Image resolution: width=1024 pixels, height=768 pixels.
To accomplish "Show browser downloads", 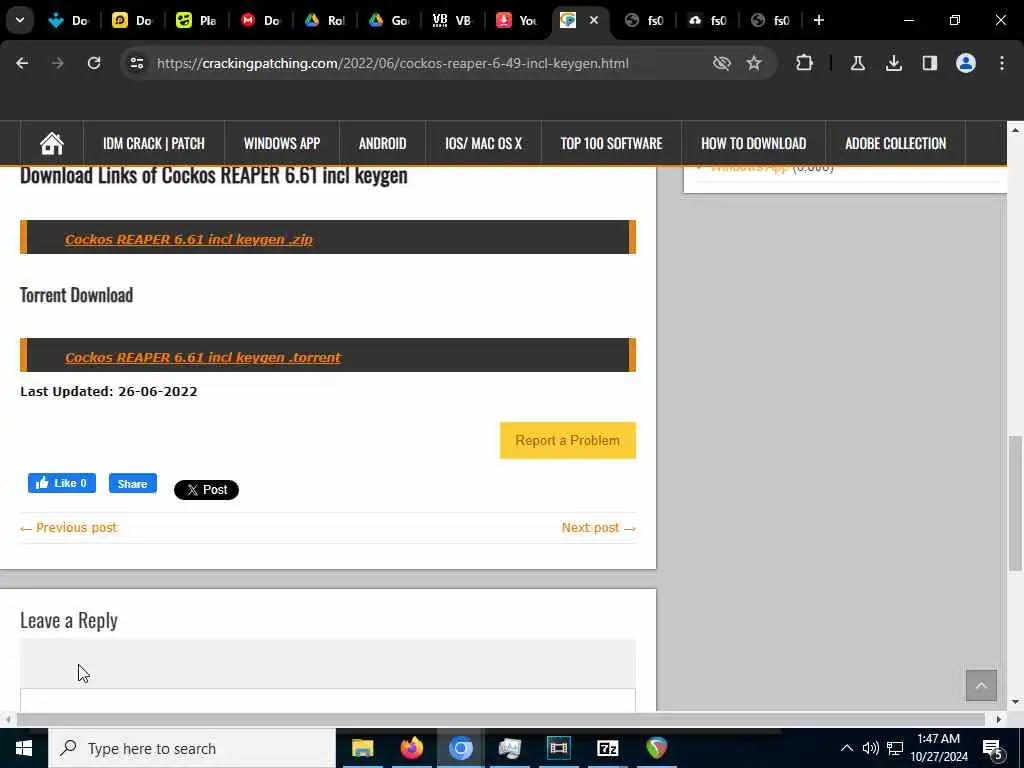I will click(893, 63).
